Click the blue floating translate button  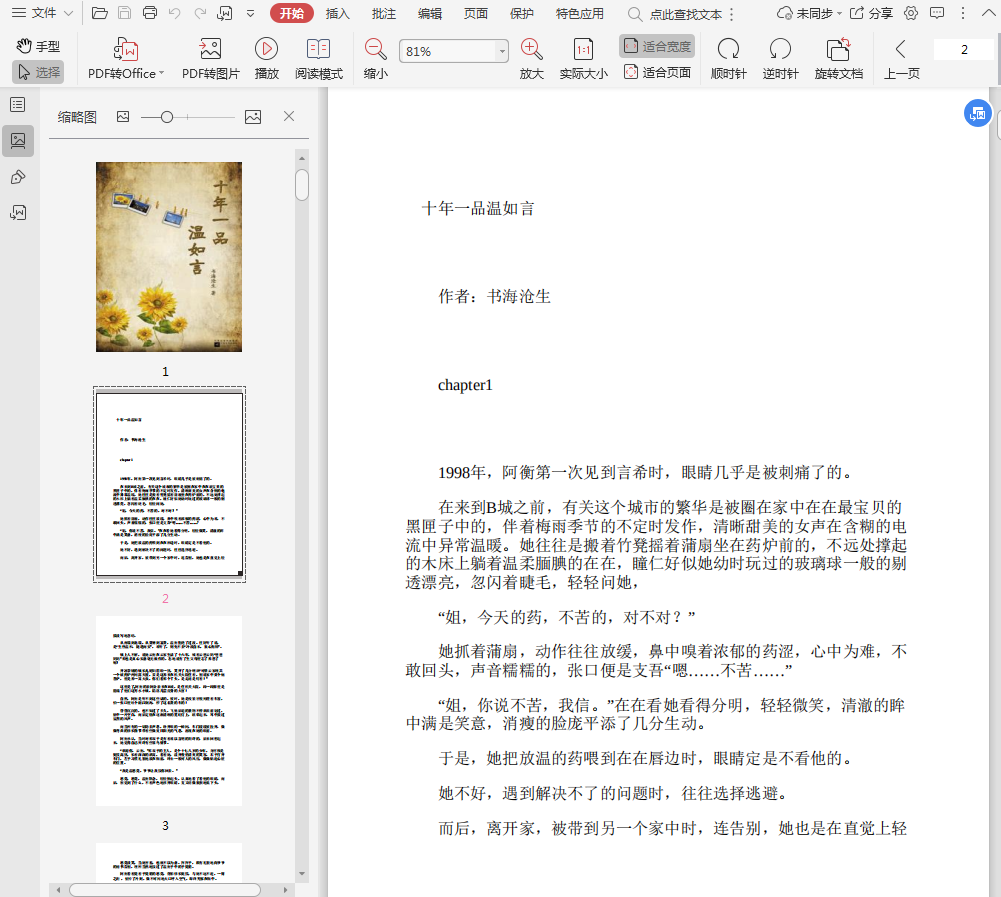(x=977, y=114)
